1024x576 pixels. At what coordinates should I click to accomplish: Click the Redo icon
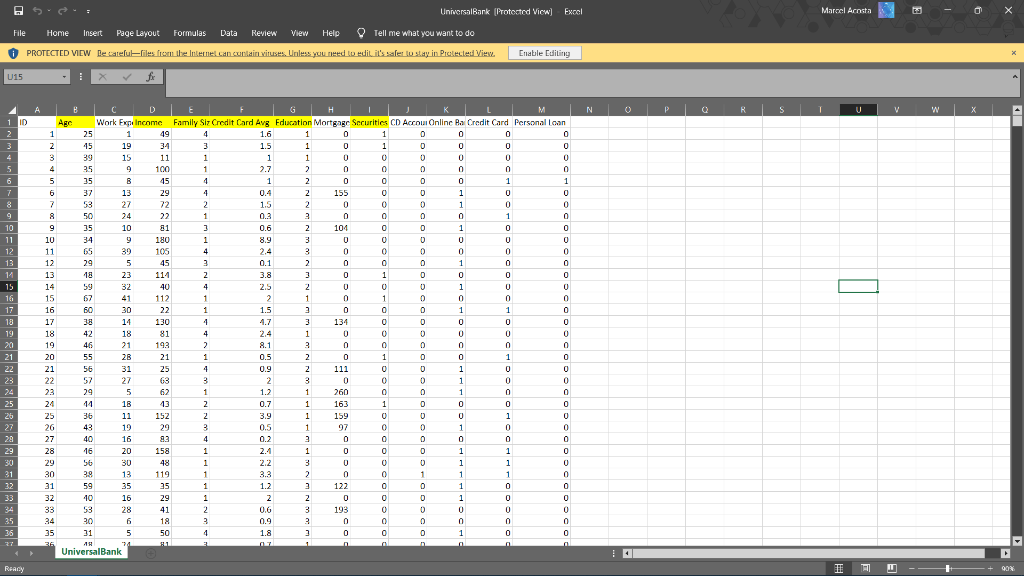coord(62,10)
